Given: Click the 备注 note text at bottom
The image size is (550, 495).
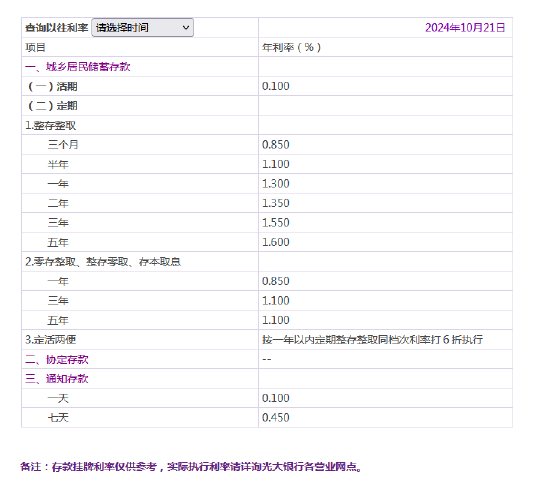Looking at the screenshot, I should tap(191, 467).
